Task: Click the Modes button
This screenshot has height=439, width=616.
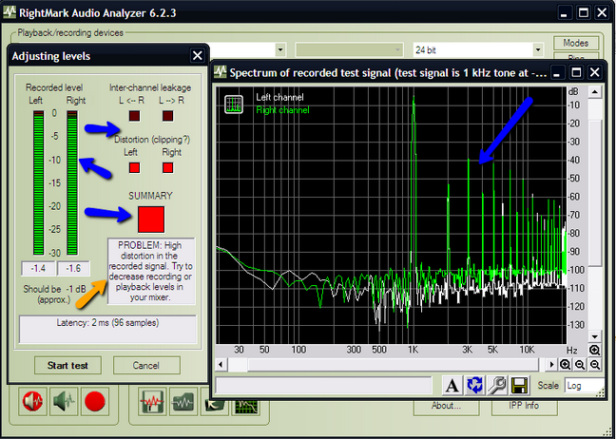Action: [x=575, y=44]
